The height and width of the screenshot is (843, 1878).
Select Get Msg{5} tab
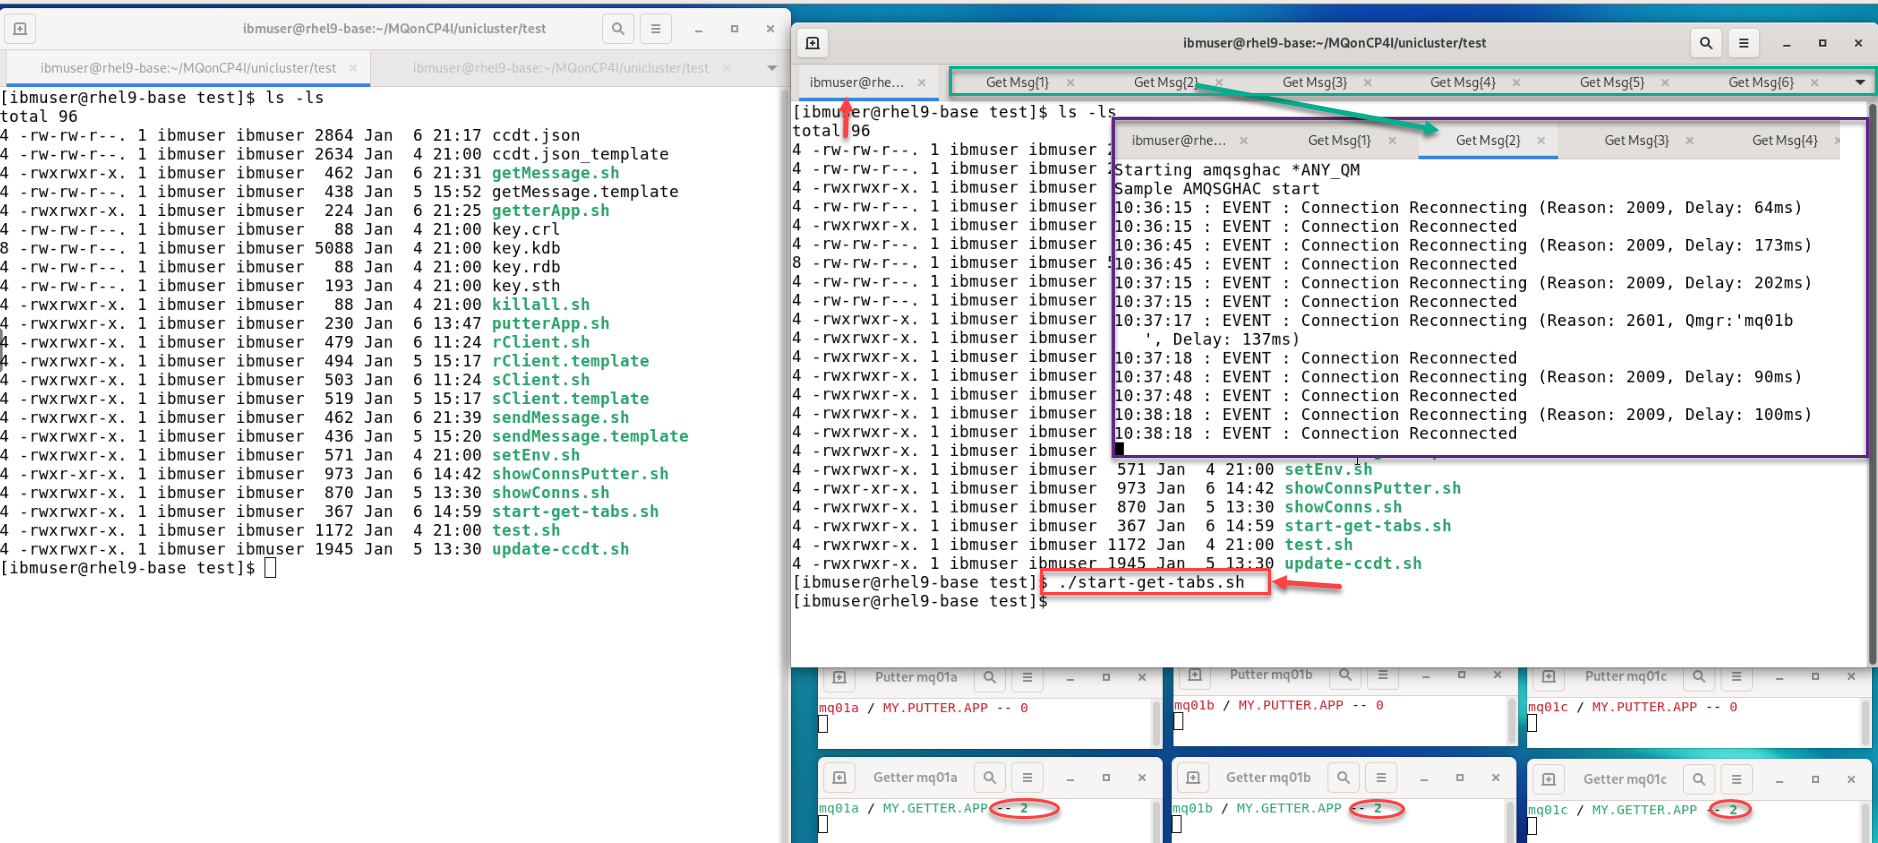tap(1611, 82)
